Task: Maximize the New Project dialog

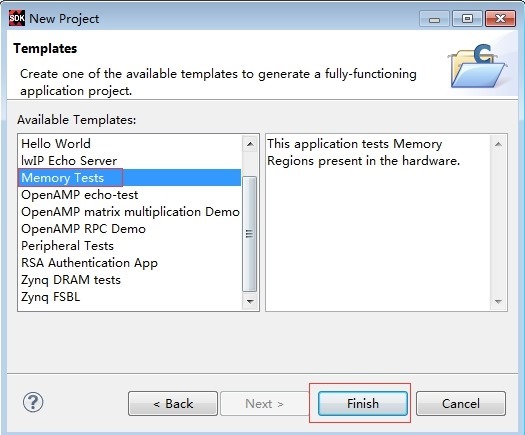Action: point(467,19)
